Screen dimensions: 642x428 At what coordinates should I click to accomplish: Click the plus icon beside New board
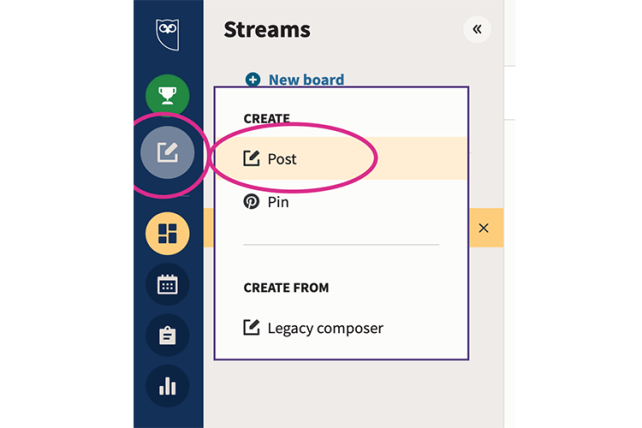pos(253,80)
